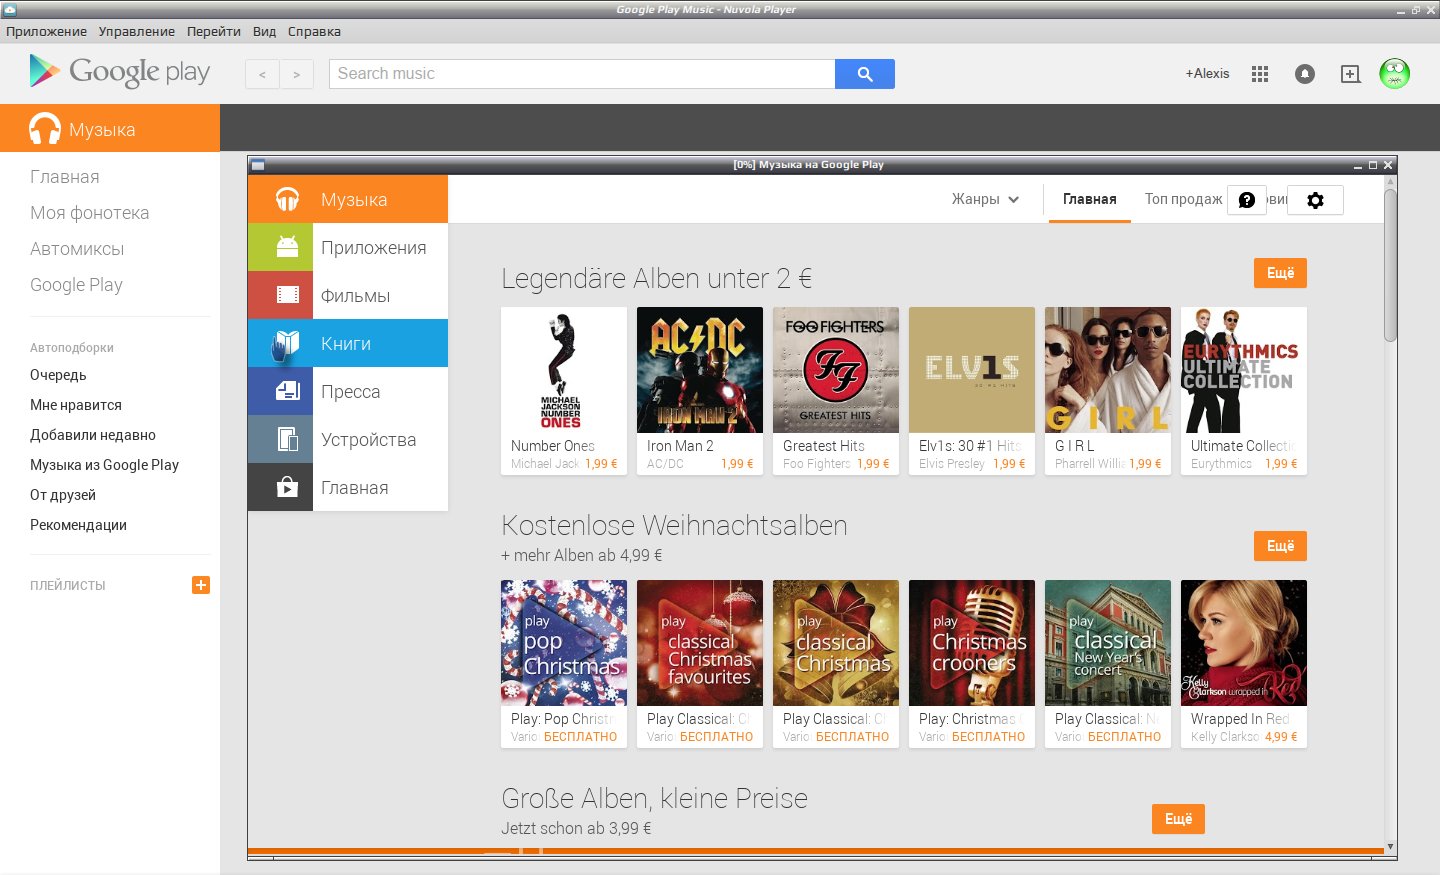Open Моя фонотека in left sidebar
Screen dimensions: 1440x875
(89, 213)
